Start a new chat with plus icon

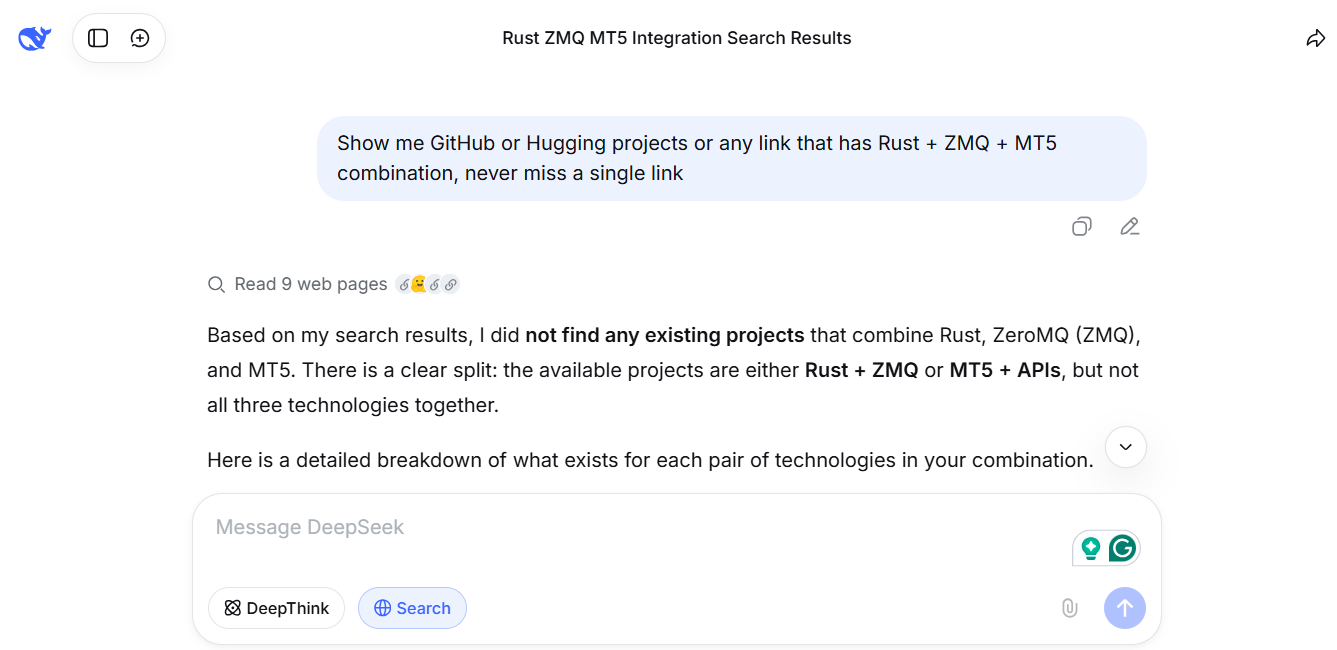tap(140, 38)
